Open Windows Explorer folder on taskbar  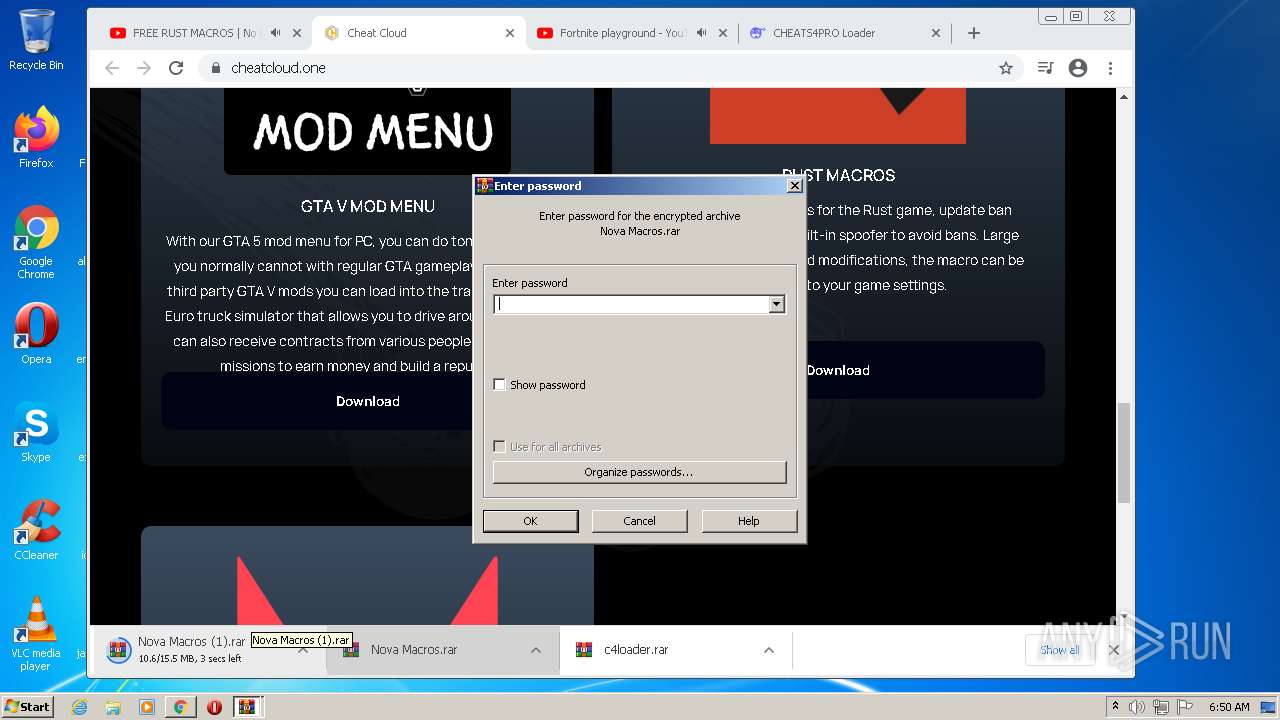pos(113,707)
